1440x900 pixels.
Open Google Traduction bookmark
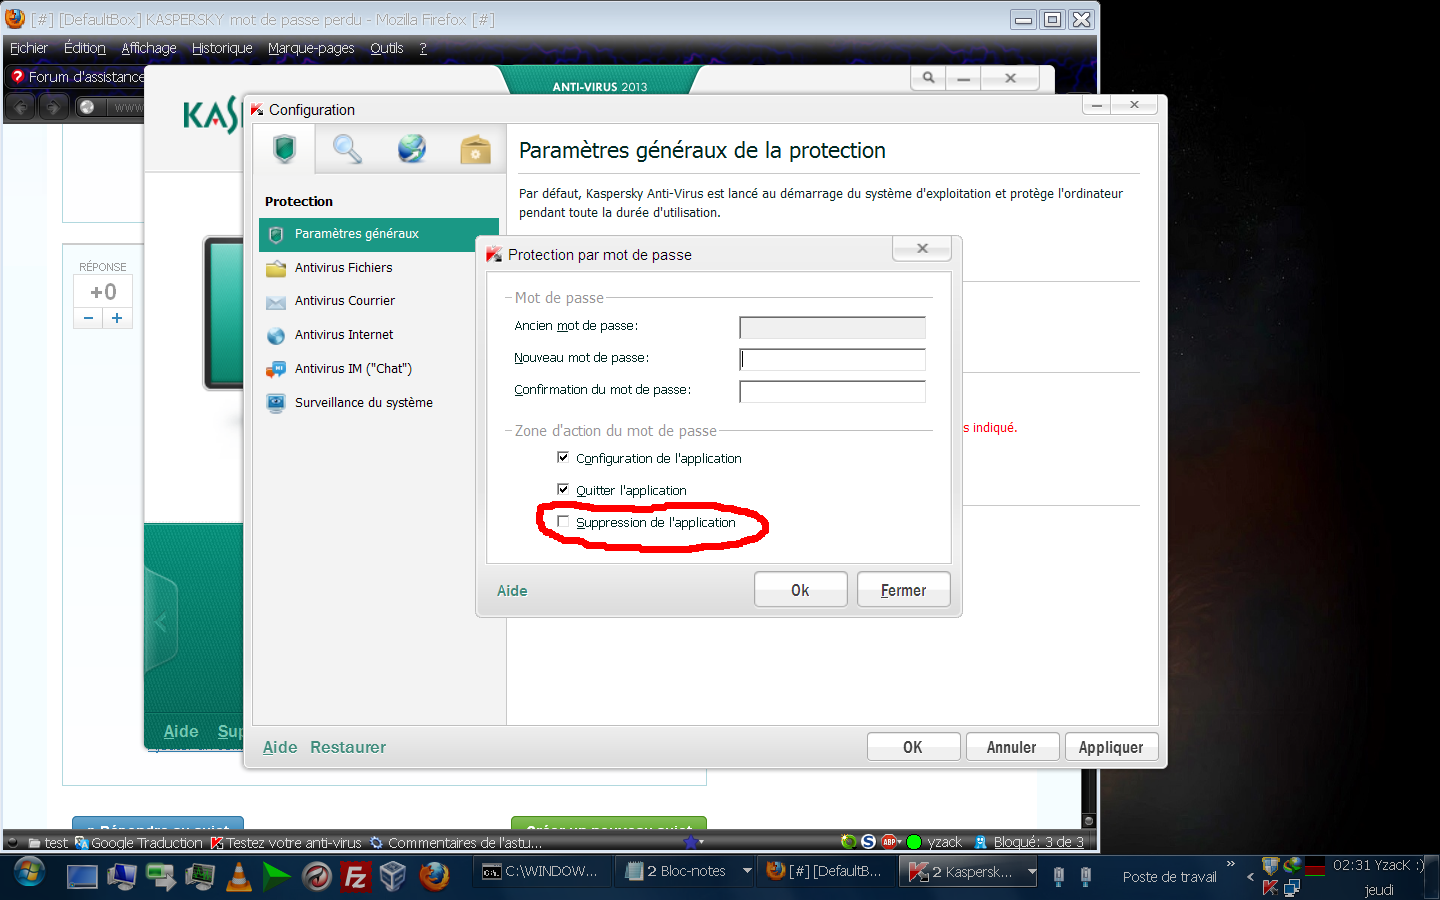(x=138, y=843)
